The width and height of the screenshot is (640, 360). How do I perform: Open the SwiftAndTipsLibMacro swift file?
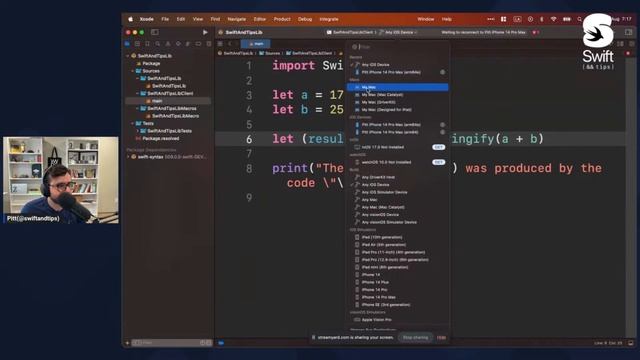[x=176, y=116]
